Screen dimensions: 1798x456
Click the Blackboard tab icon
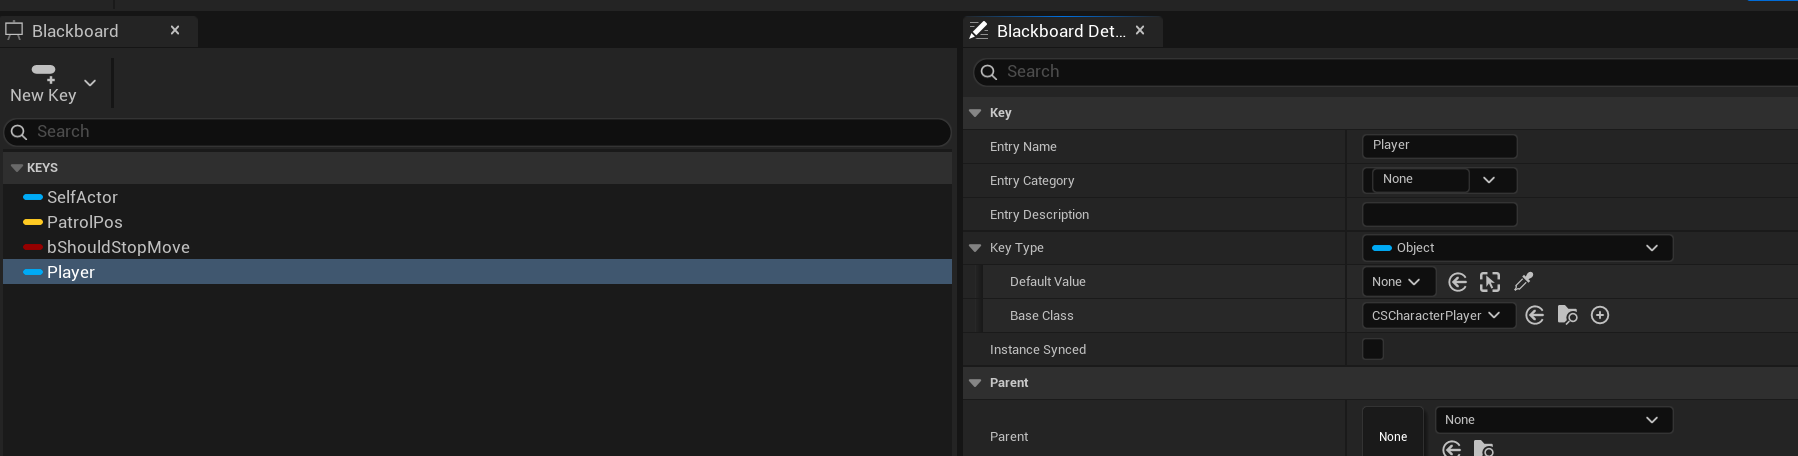tap(14, 31)
